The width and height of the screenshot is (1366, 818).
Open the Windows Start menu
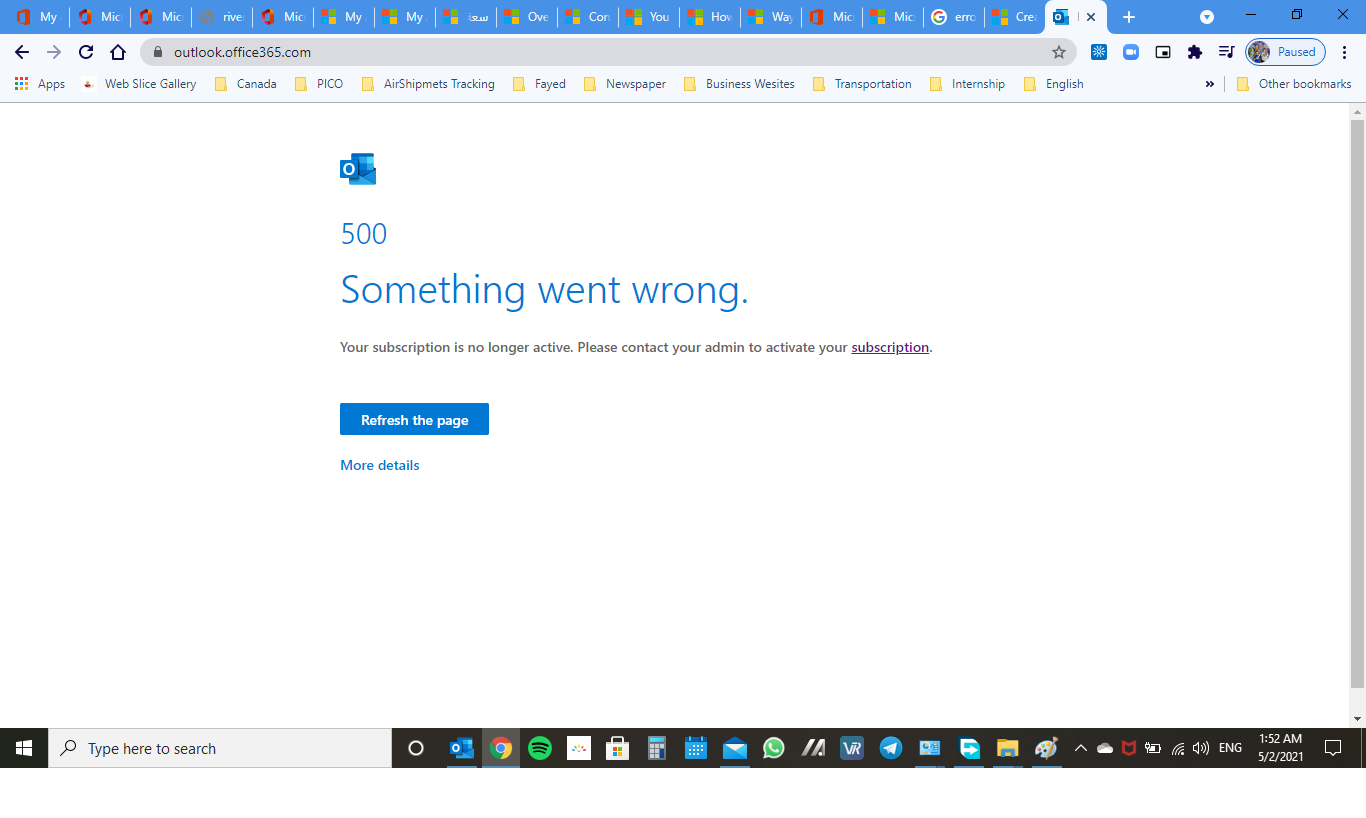coord(24,748)
